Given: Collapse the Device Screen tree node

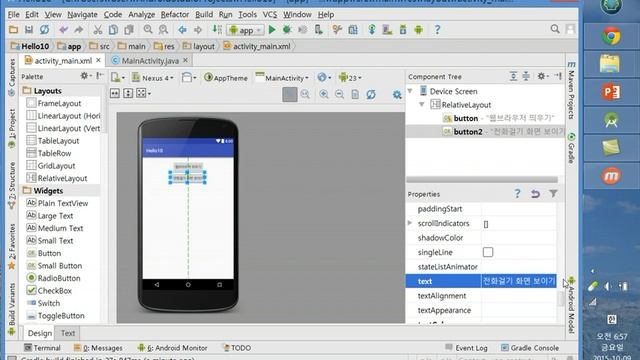Looking at the screenshot, I should 411,91.
